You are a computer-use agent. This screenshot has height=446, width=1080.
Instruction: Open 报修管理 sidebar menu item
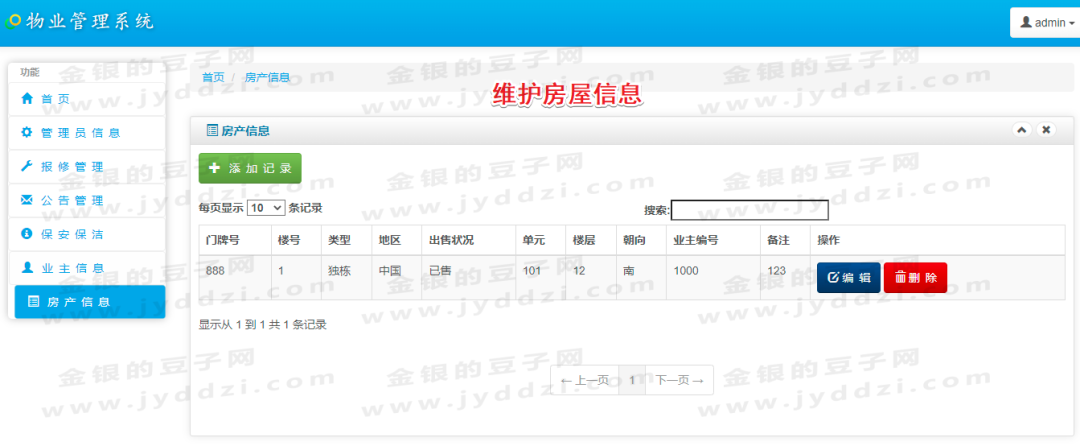click(x=86, y=167)
